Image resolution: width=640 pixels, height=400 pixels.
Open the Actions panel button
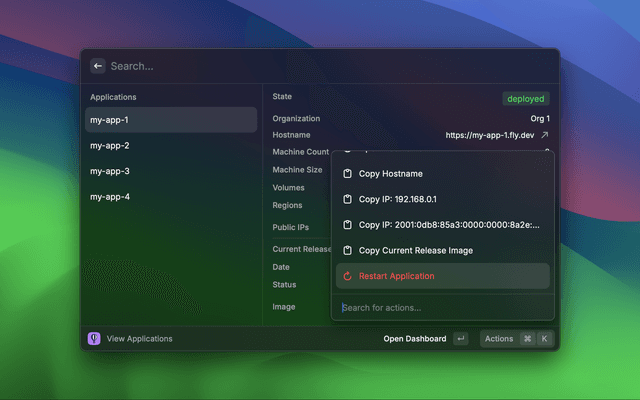pos(499,339)
